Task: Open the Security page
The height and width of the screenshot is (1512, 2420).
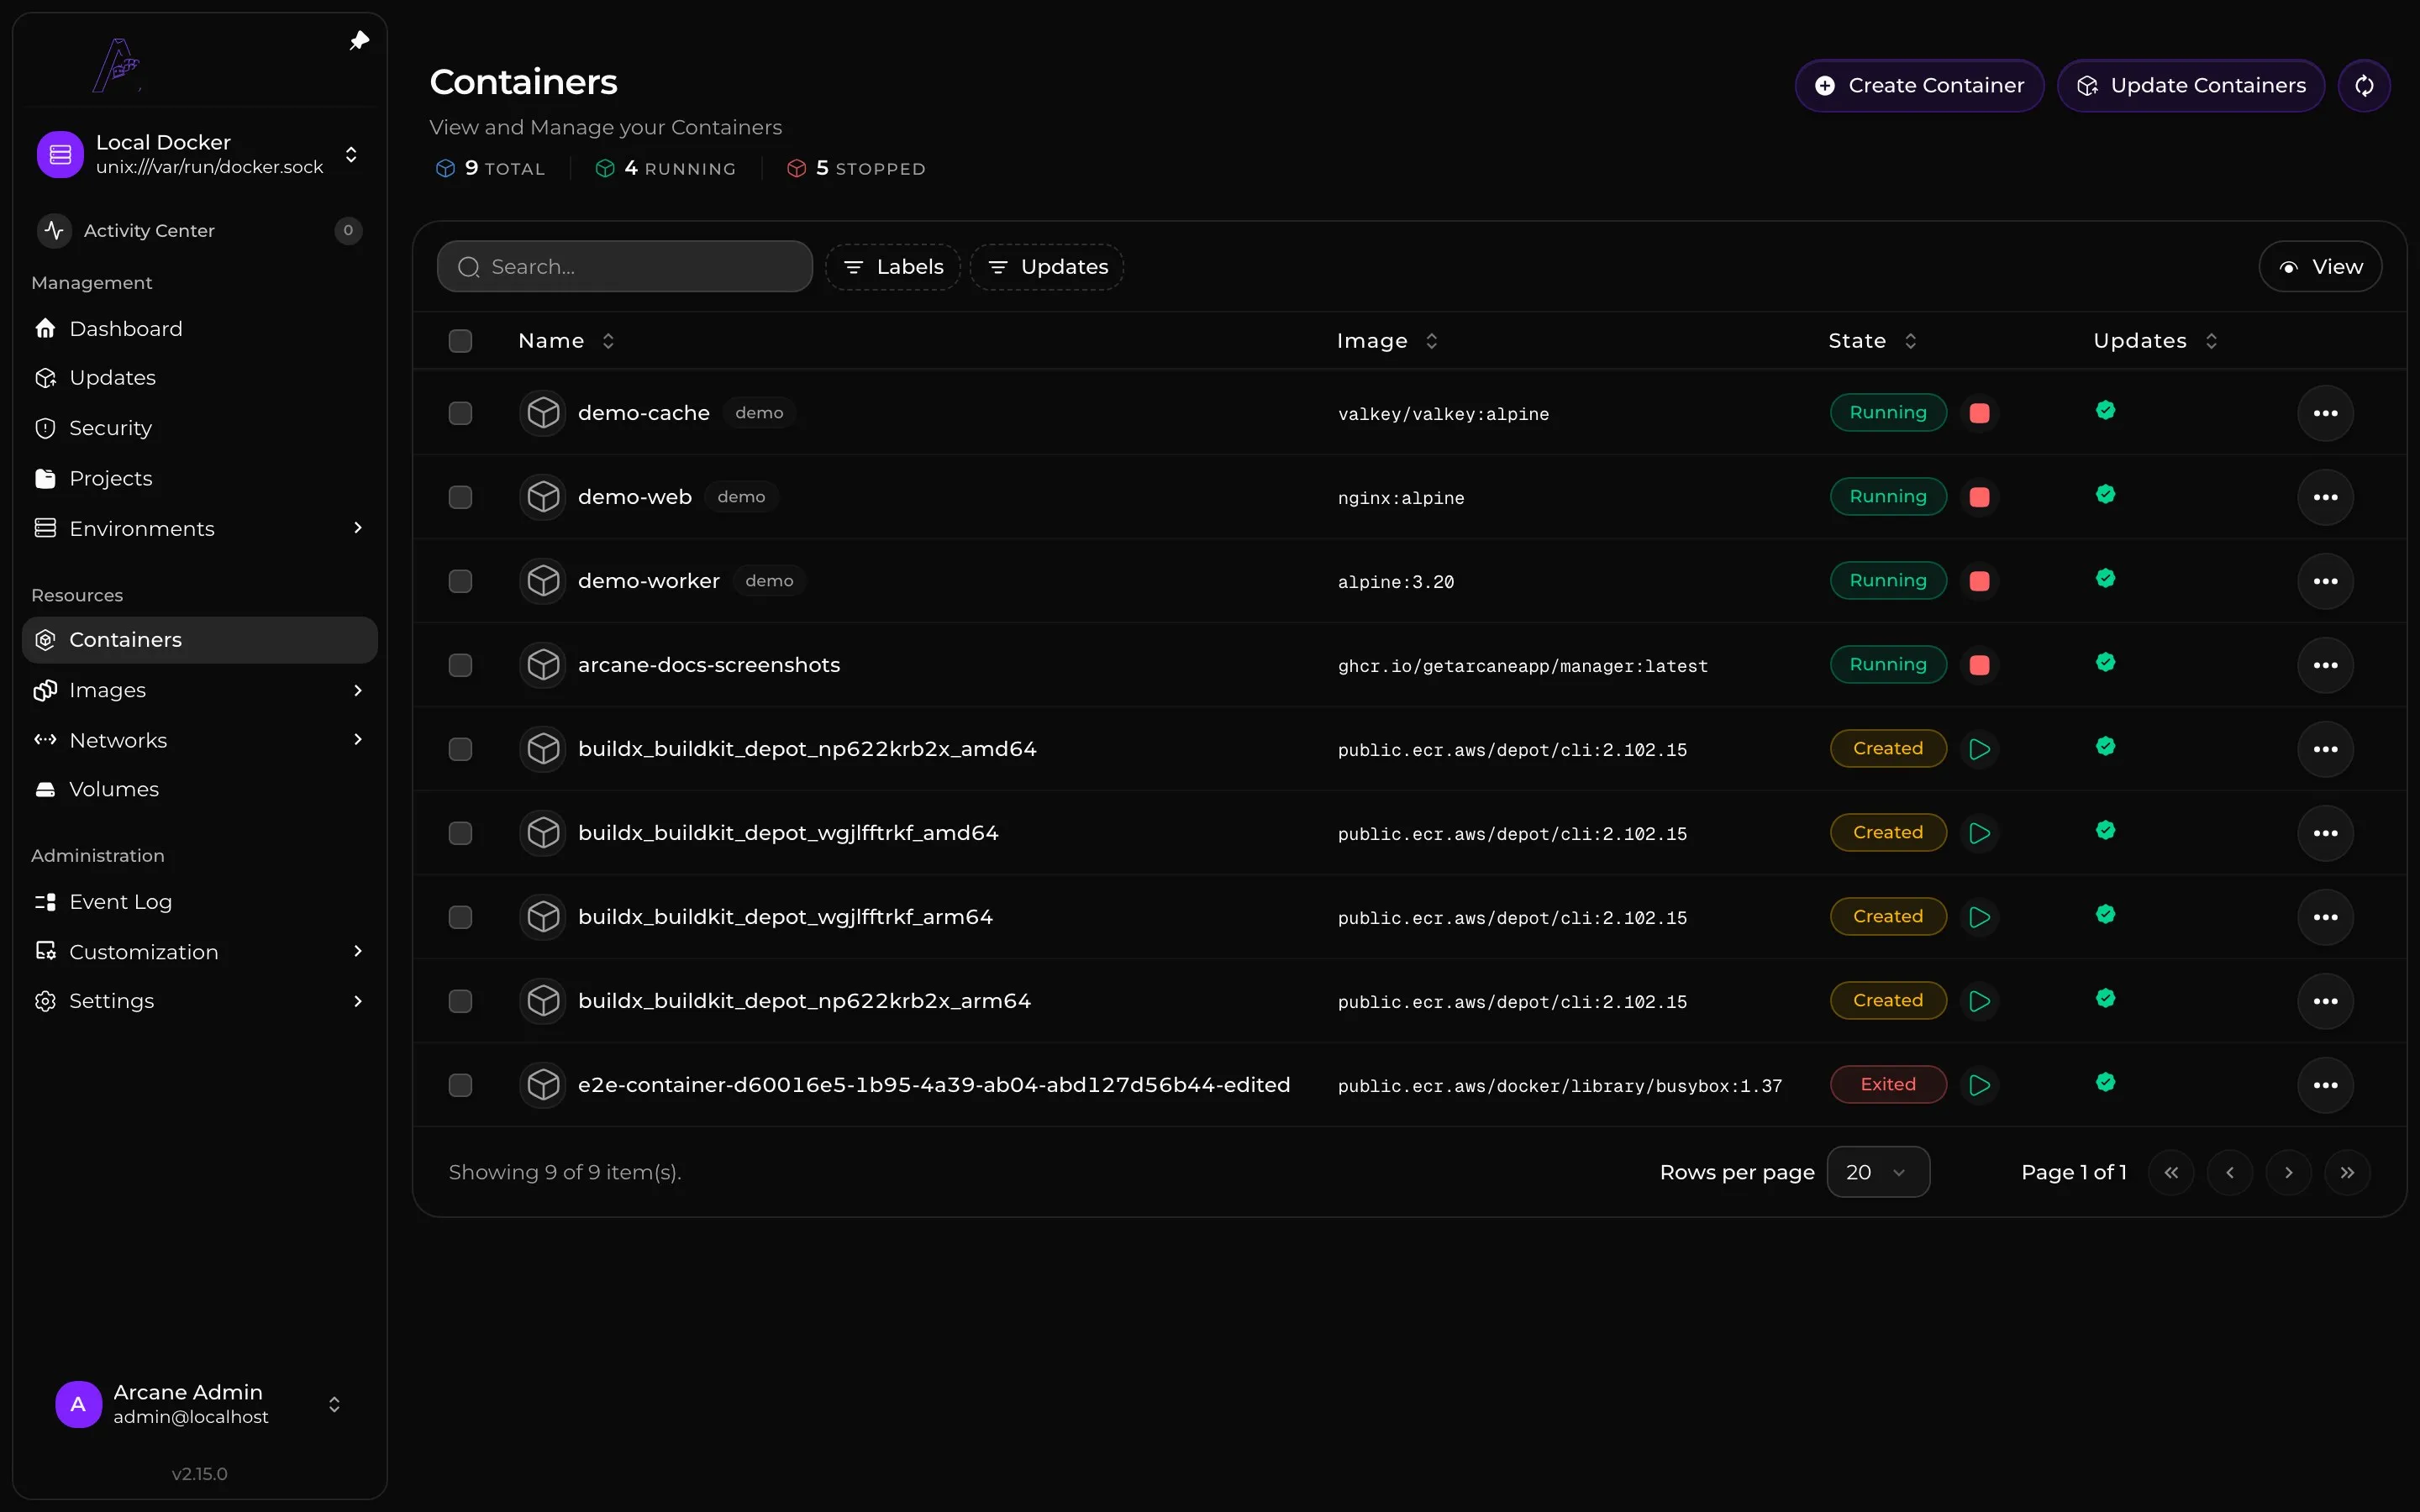Action: pyautogui.click(x=199, y=428)
